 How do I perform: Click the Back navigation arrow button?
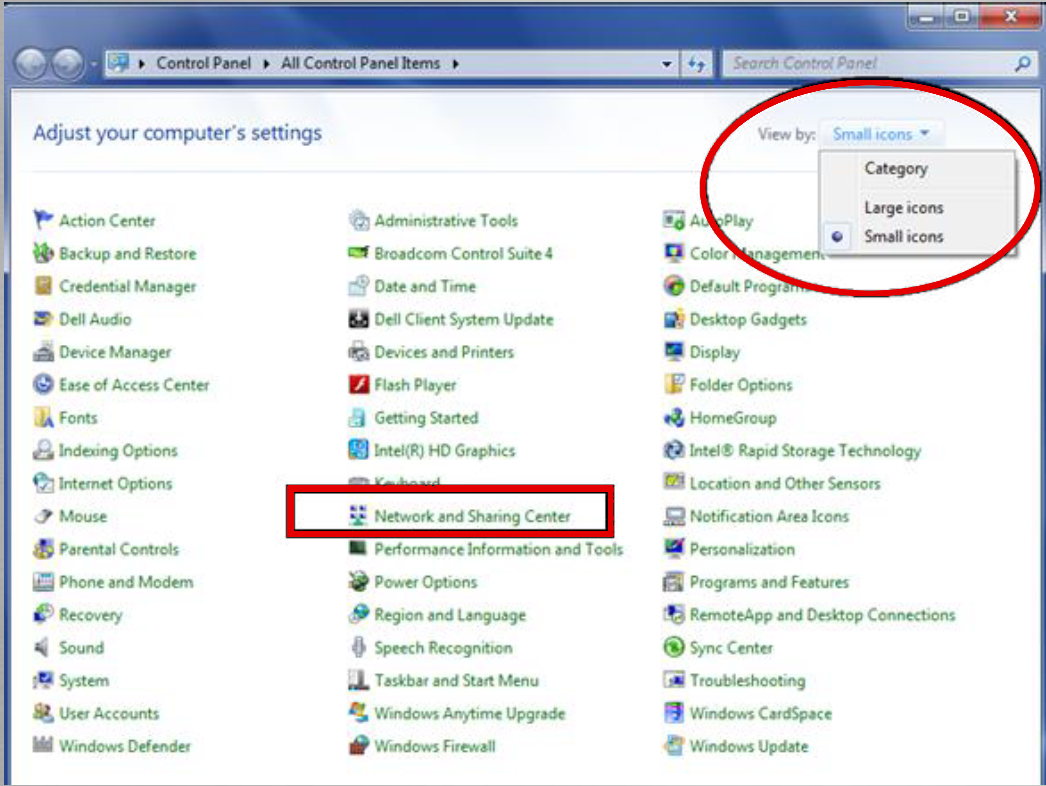click(x=32, y=65)
